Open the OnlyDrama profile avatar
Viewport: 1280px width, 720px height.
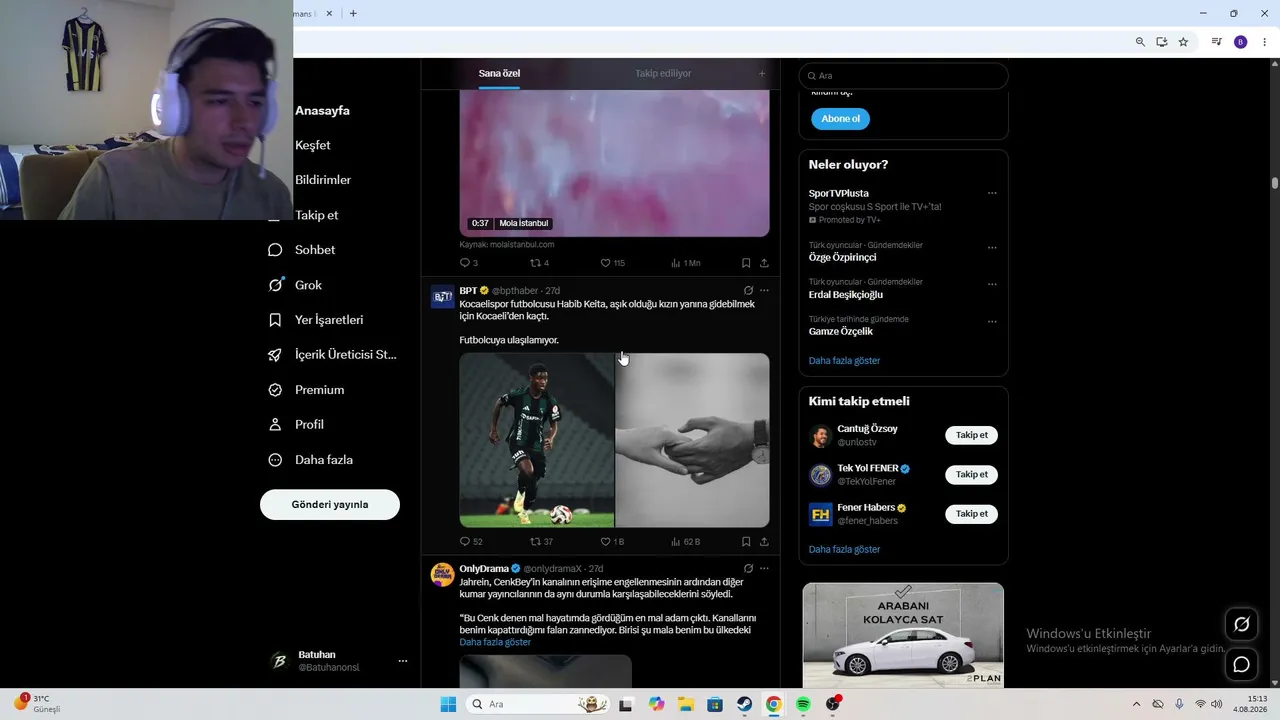[442, 574]
